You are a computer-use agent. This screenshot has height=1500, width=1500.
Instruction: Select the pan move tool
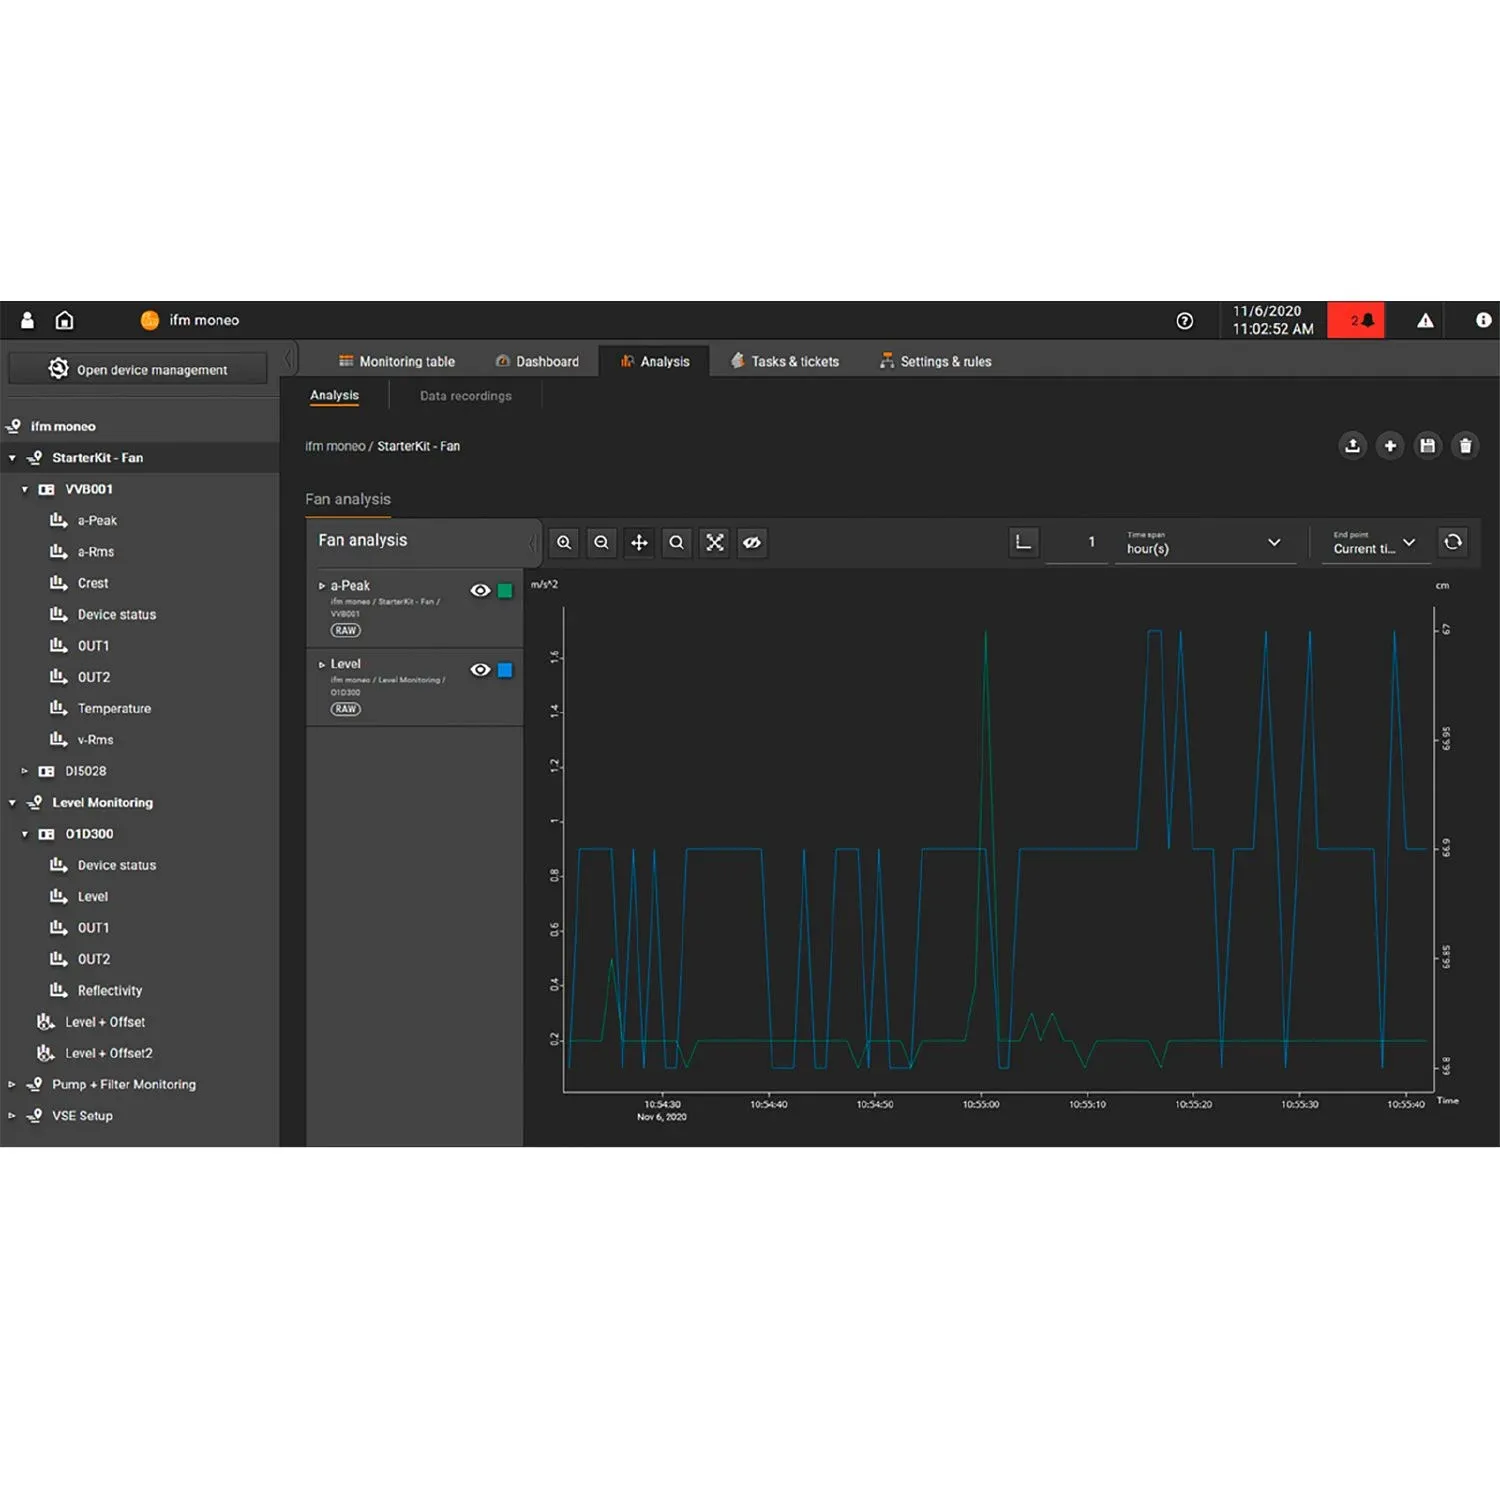coord(639,542)
